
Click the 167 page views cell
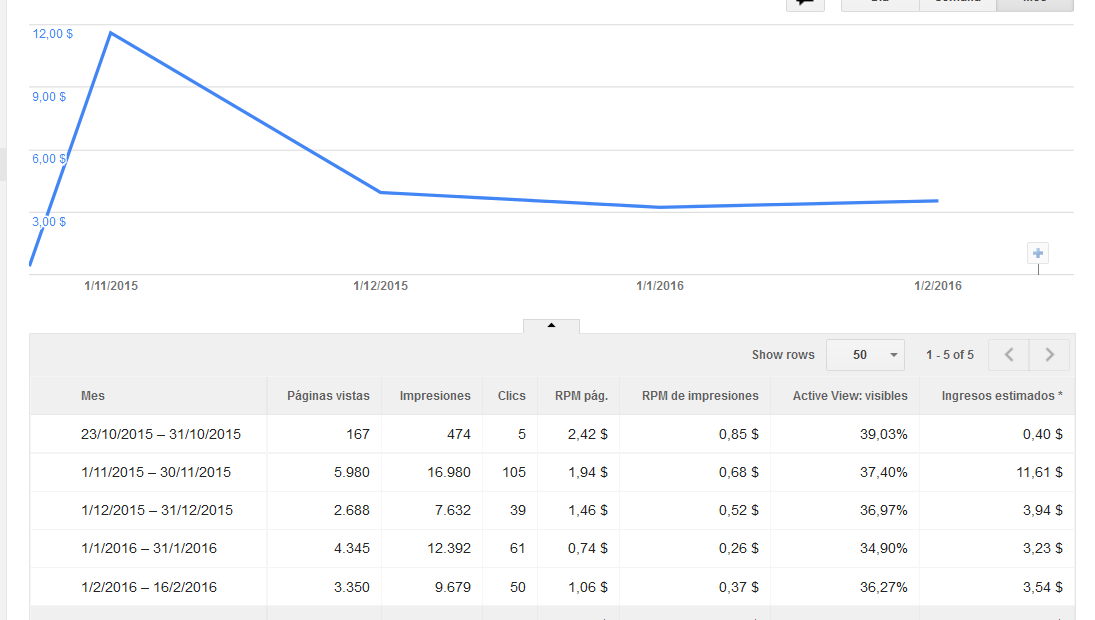358,434
